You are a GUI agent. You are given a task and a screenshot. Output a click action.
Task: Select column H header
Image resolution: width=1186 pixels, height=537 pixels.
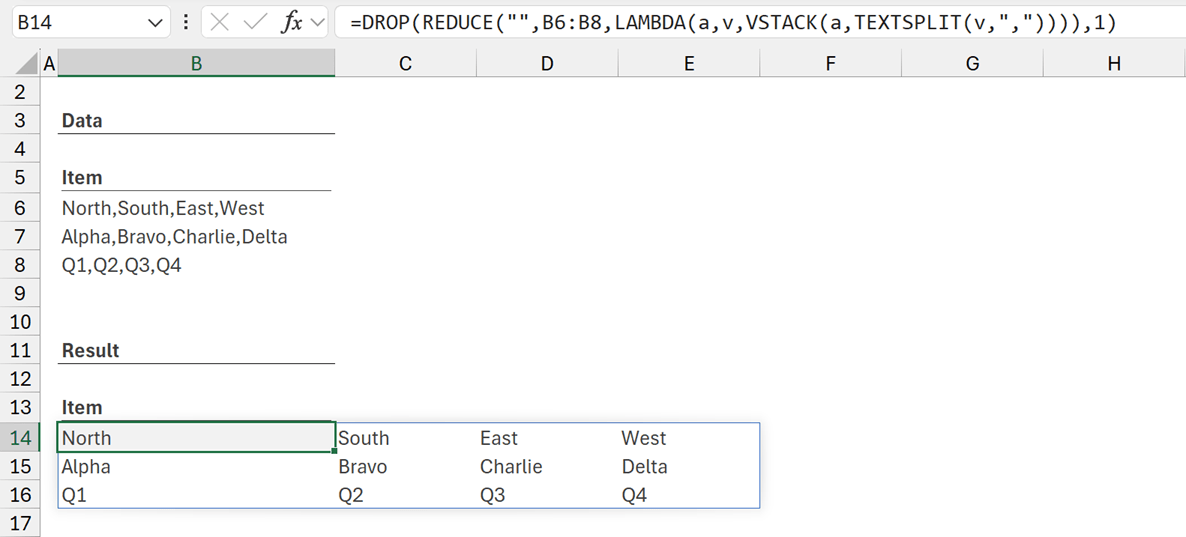pos(1114,64)
